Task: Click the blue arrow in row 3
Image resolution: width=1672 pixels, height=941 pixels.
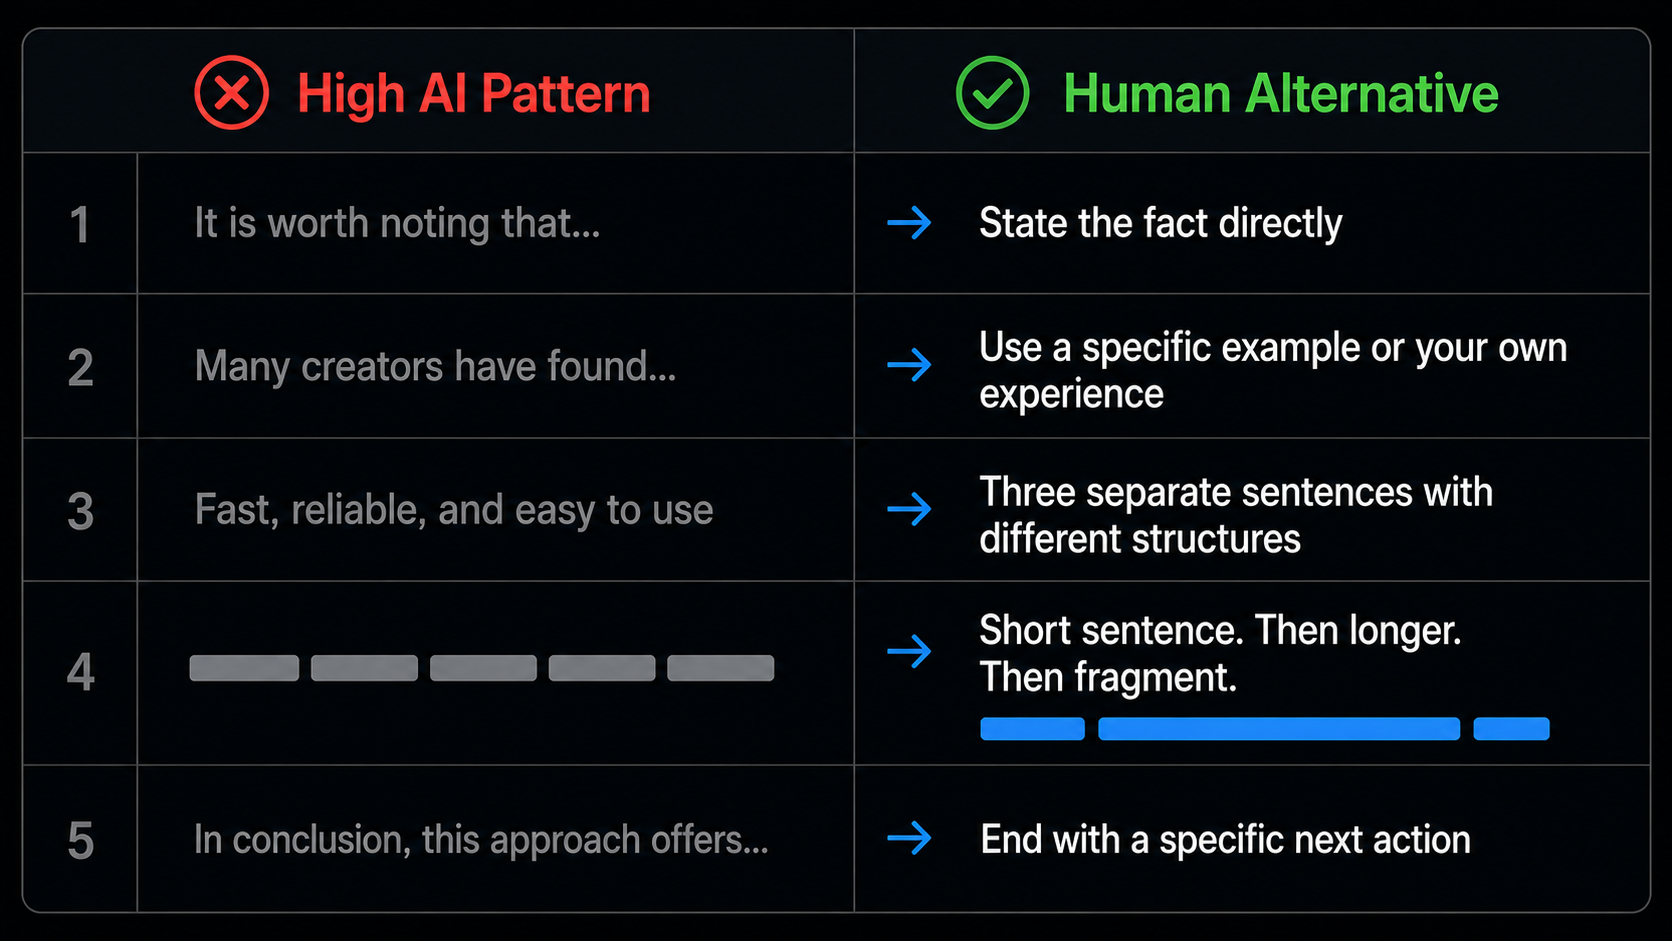Action: click(x=909, y=509)
